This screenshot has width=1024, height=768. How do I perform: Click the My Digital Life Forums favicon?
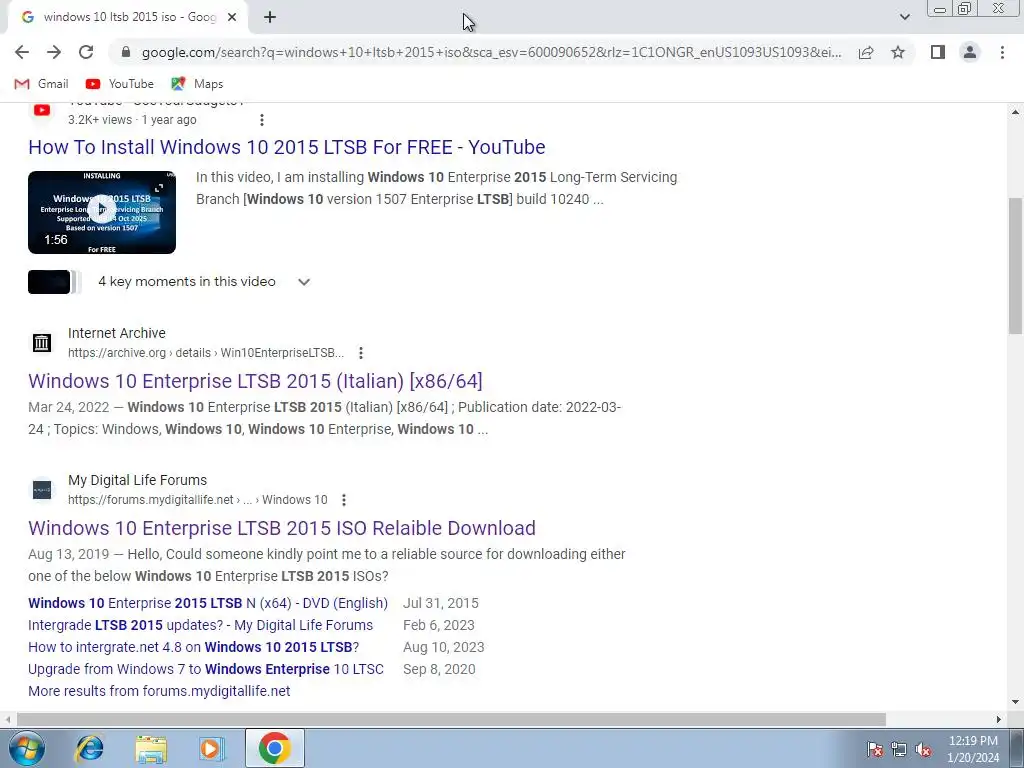tap(42, 490)
